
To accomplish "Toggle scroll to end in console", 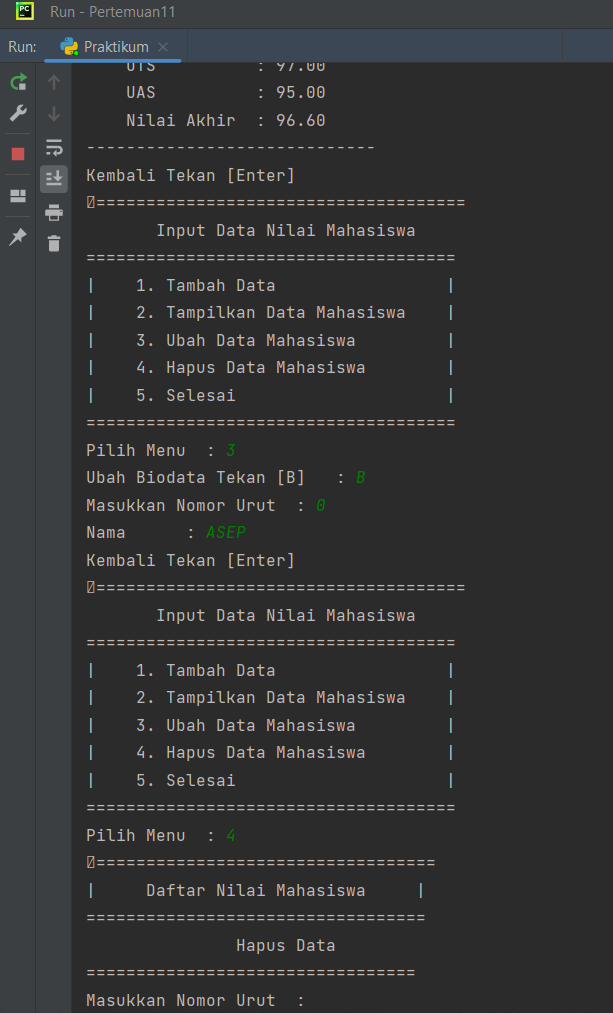I will (53, 179).
